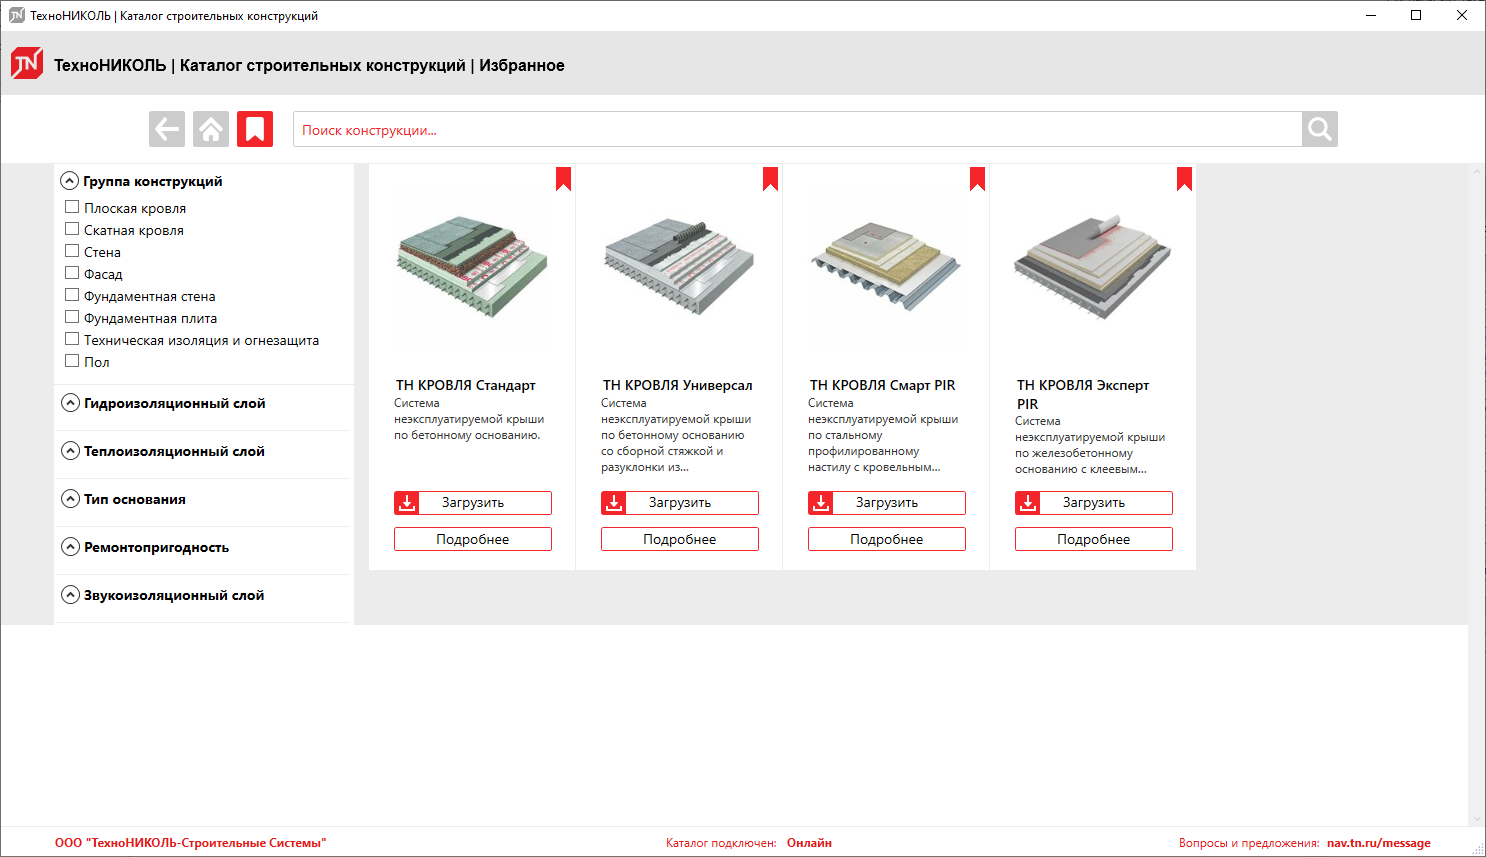Toggle bookmark on ТН КРОВЛЯ Универсал card
This screenshot has width=1486, height=857.
coord(770,179)
